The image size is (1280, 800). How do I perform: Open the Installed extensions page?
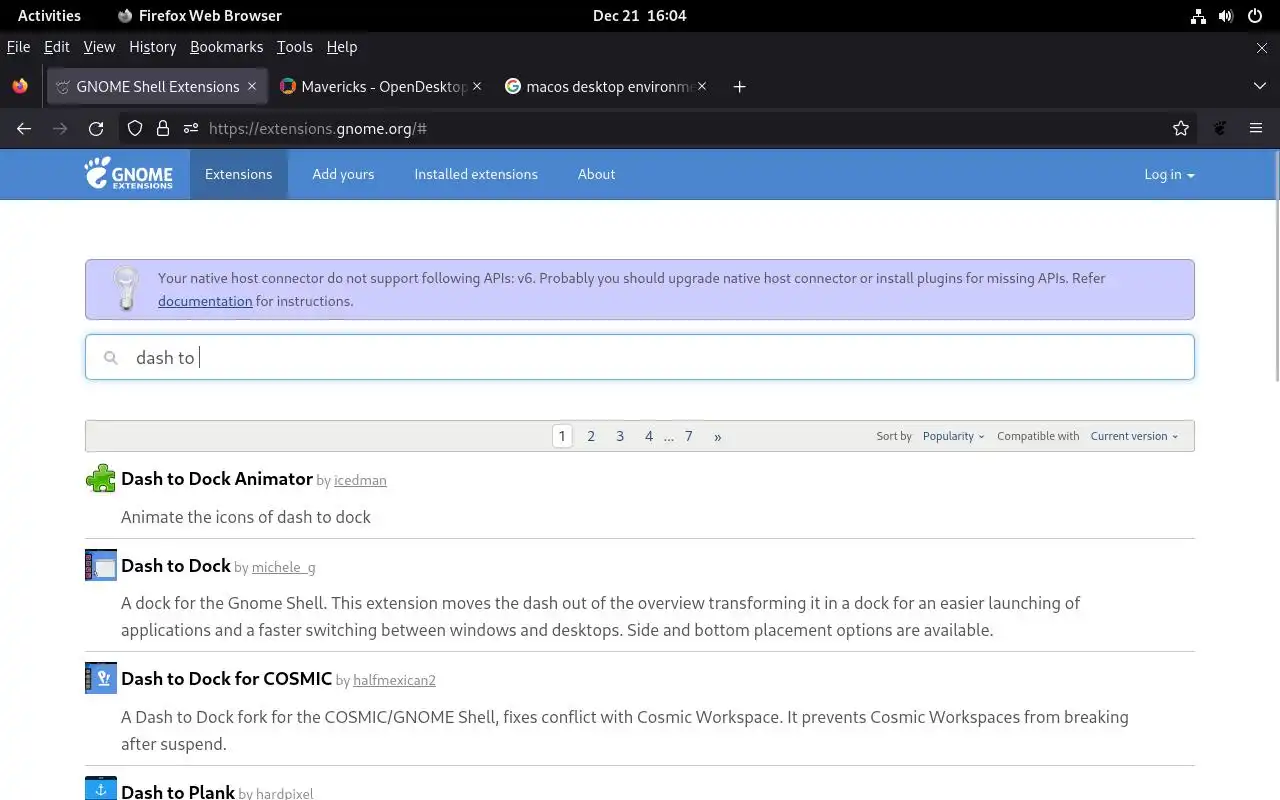point(476,174)
